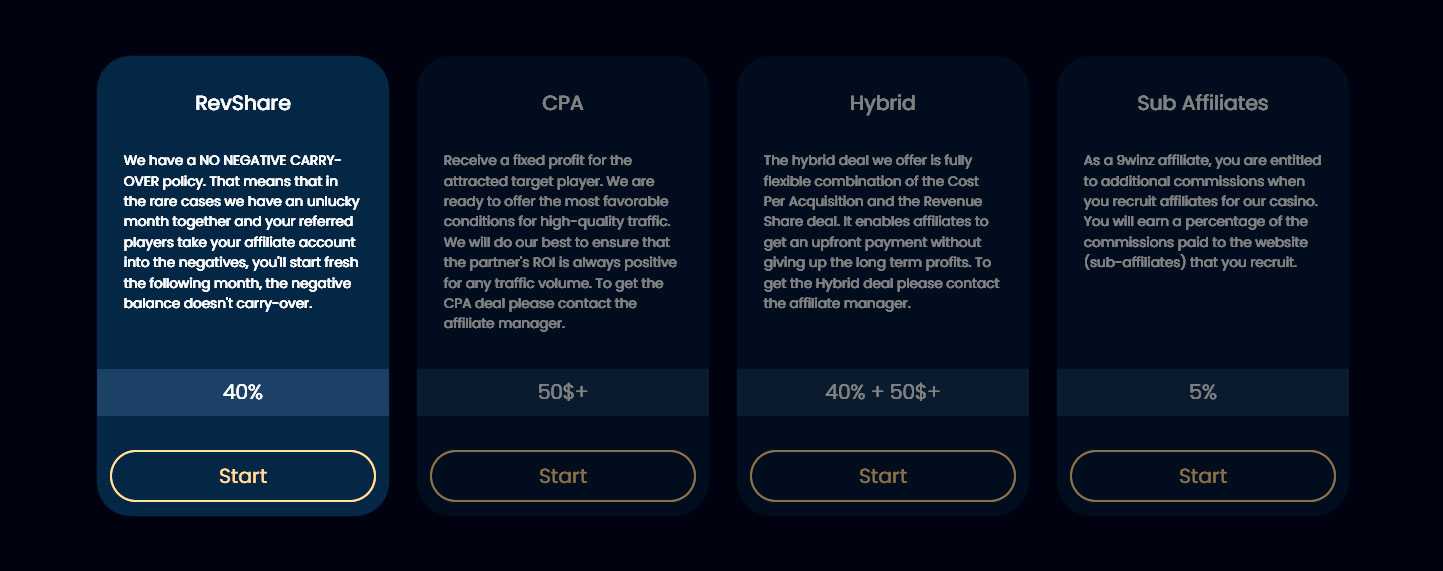Click the 5% Sub Affiliates rate

click(x=1203, y=392)
